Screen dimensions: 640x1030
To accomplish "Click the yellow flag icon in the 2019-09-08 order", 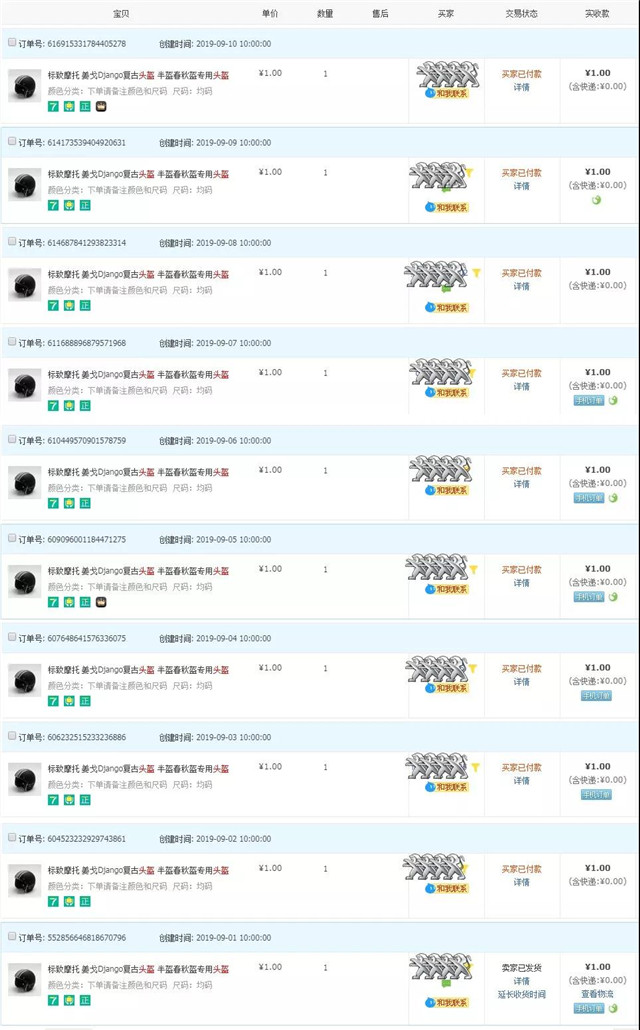I will [476, 272].
